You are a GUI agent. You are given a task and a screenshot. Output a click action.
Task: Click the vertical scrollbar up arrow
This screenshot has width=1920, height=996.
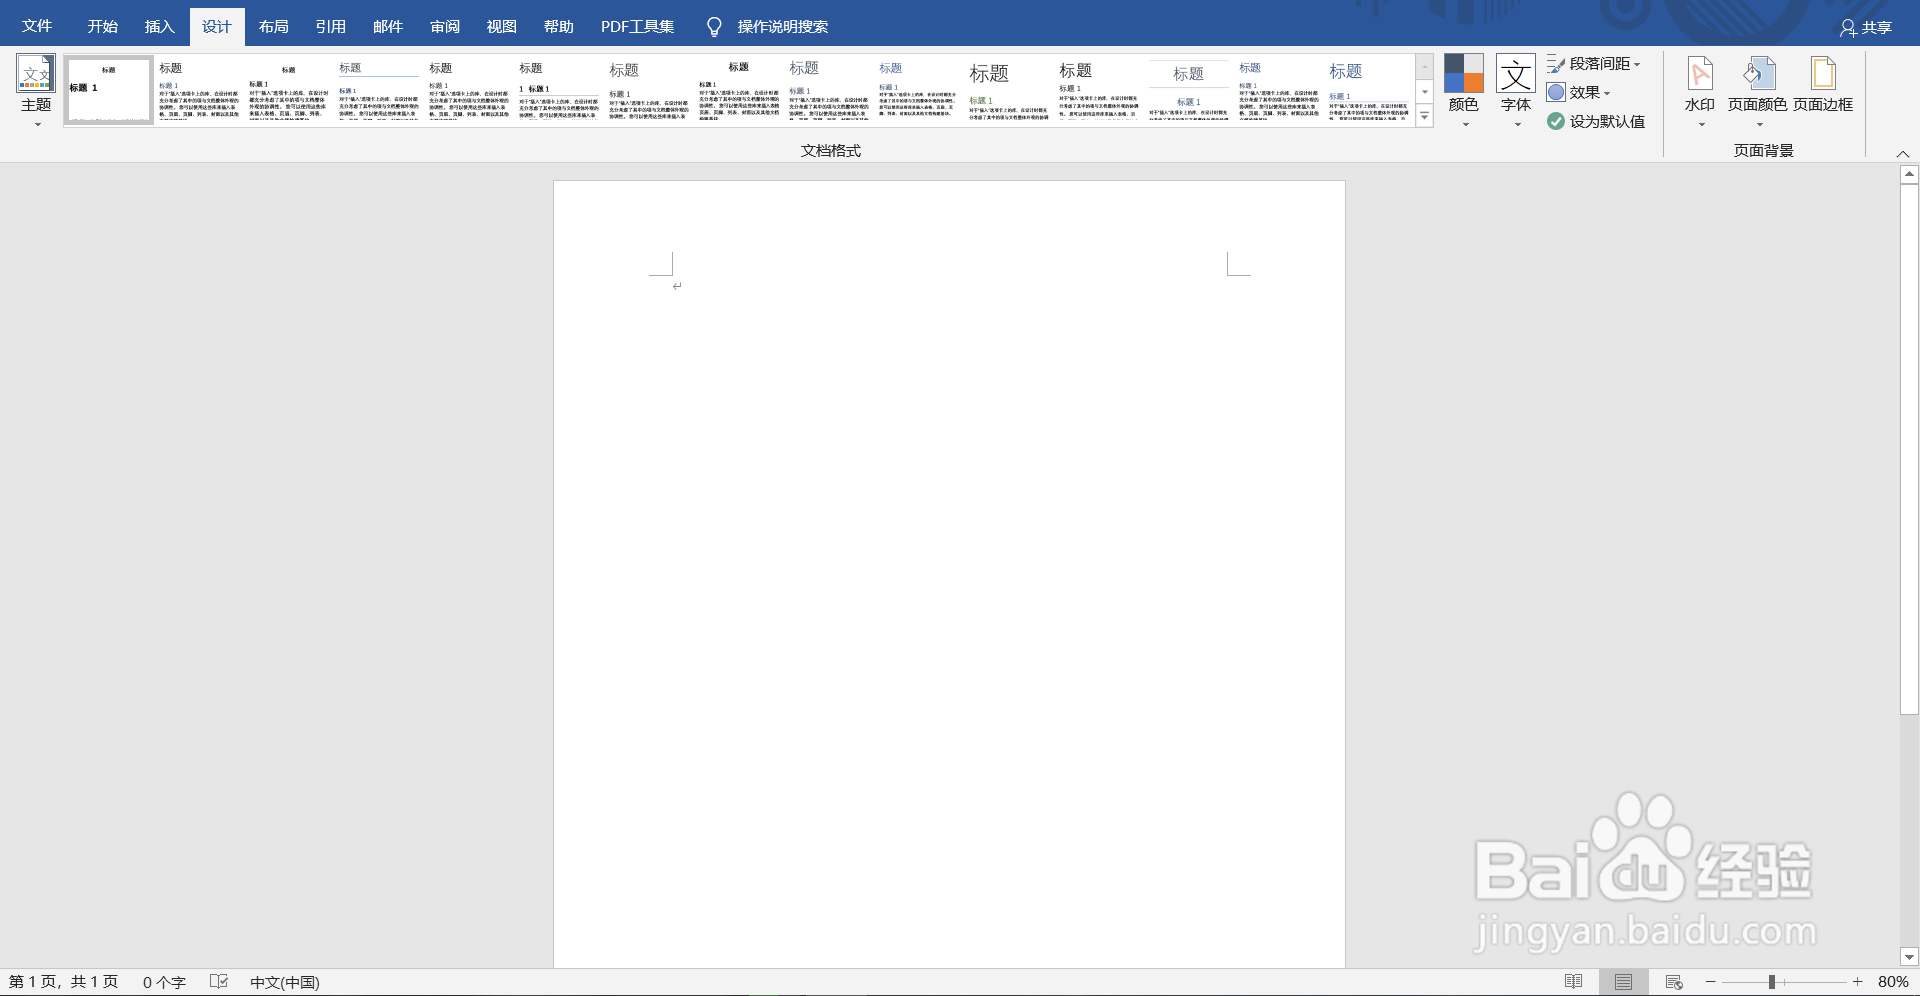(x=1909, y=174)
